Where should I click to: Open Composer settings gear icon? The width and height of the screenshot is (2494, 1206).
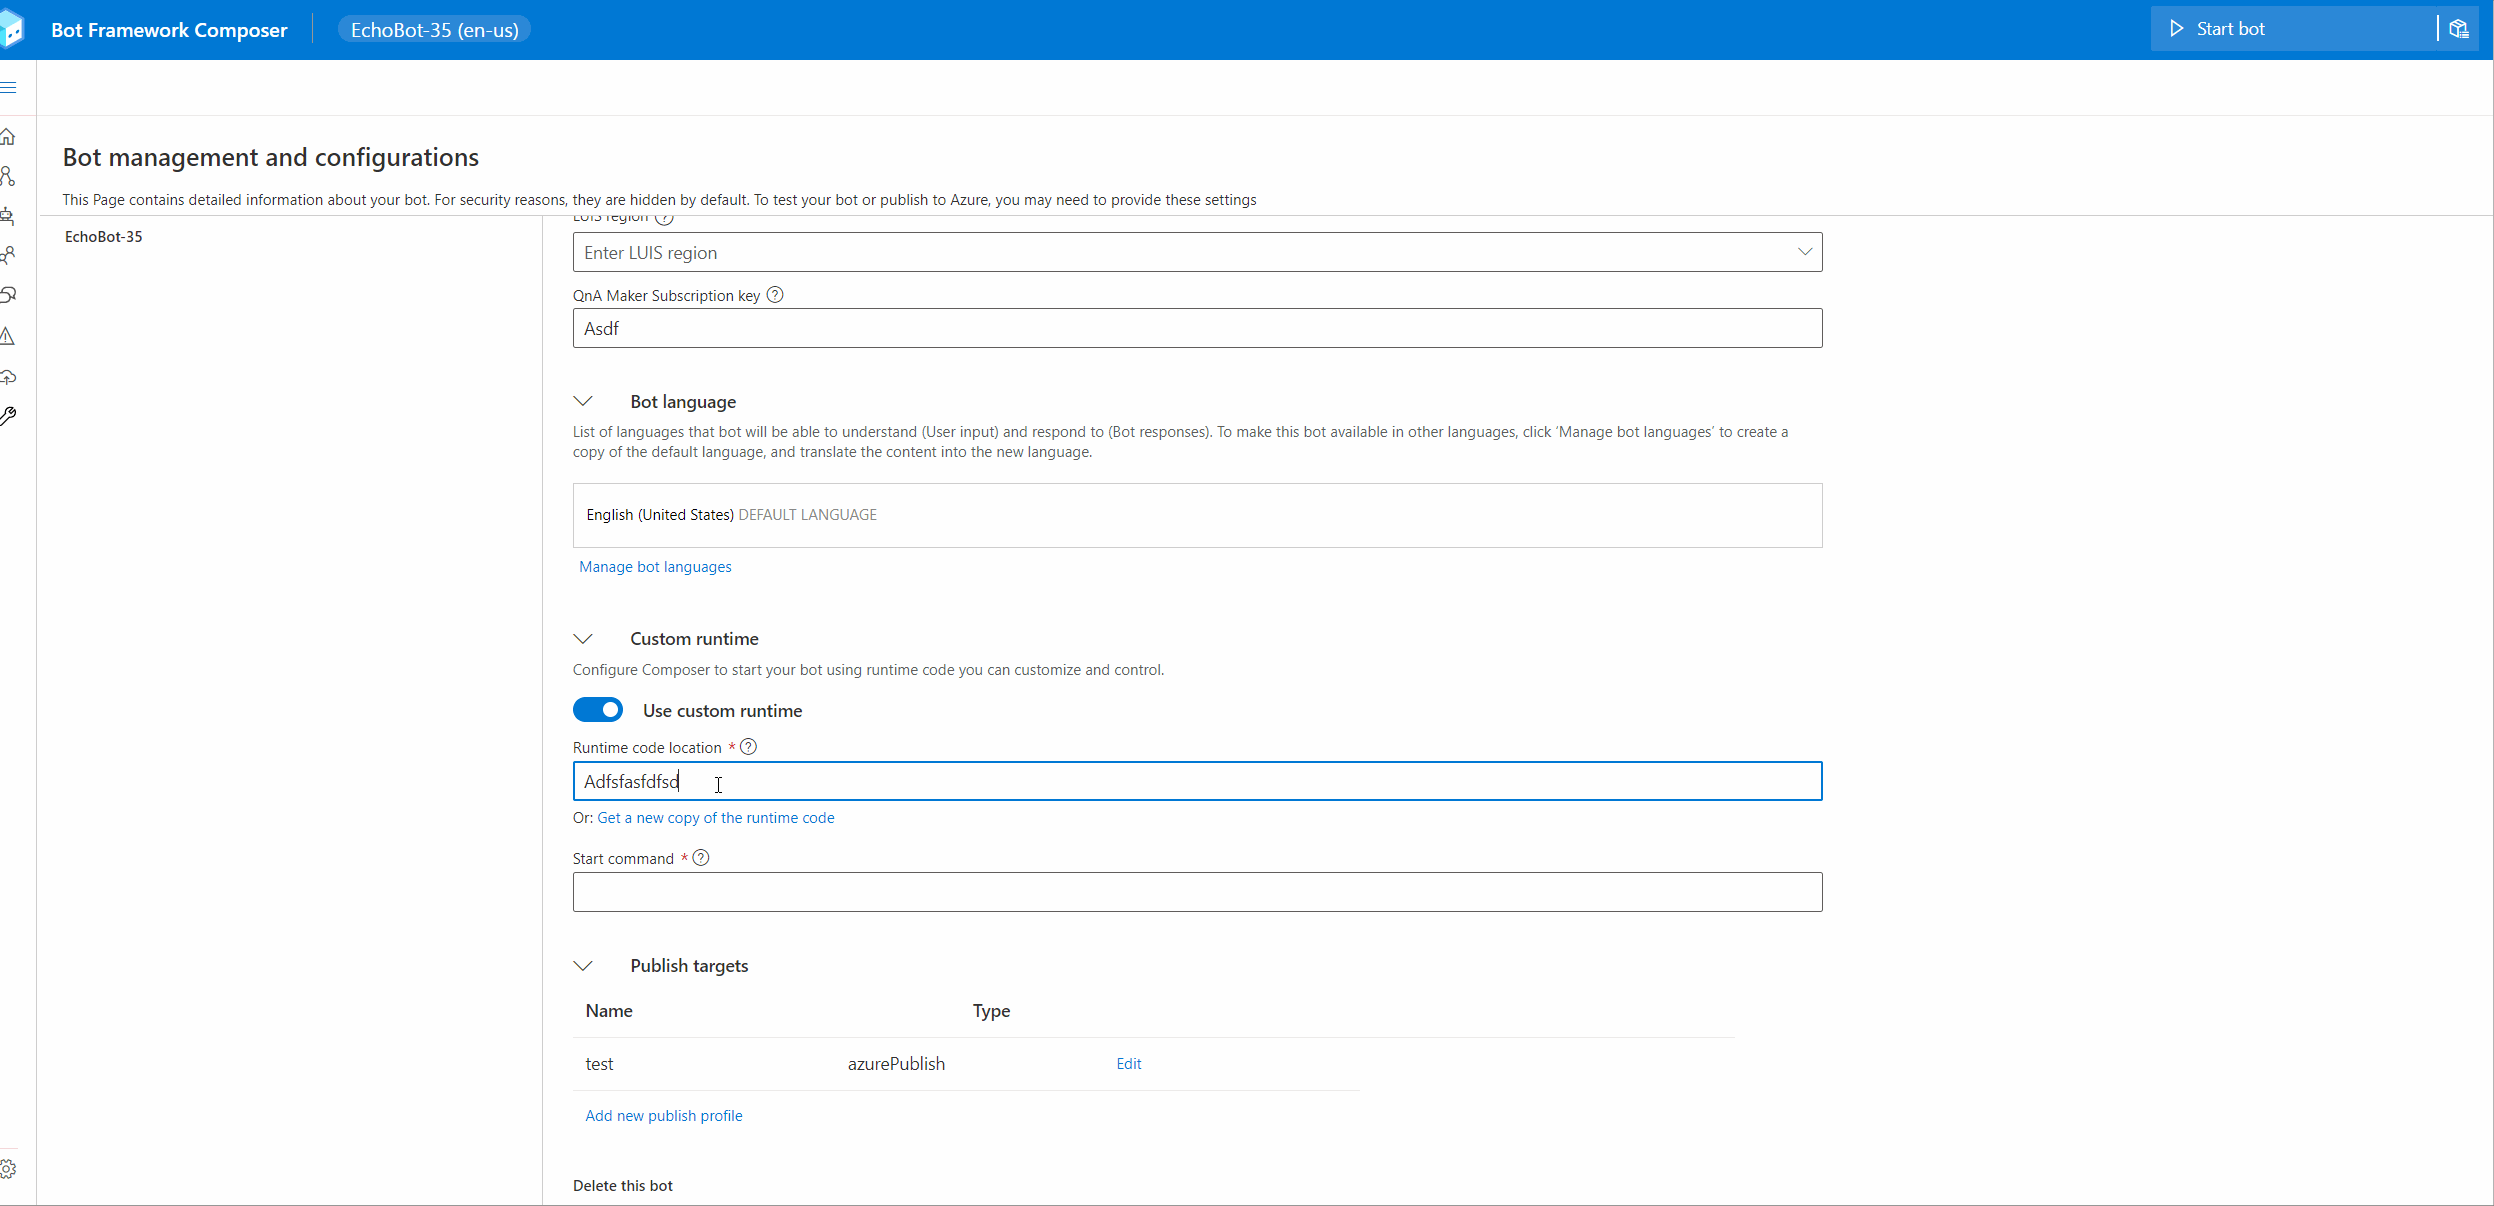point(8,1168)
